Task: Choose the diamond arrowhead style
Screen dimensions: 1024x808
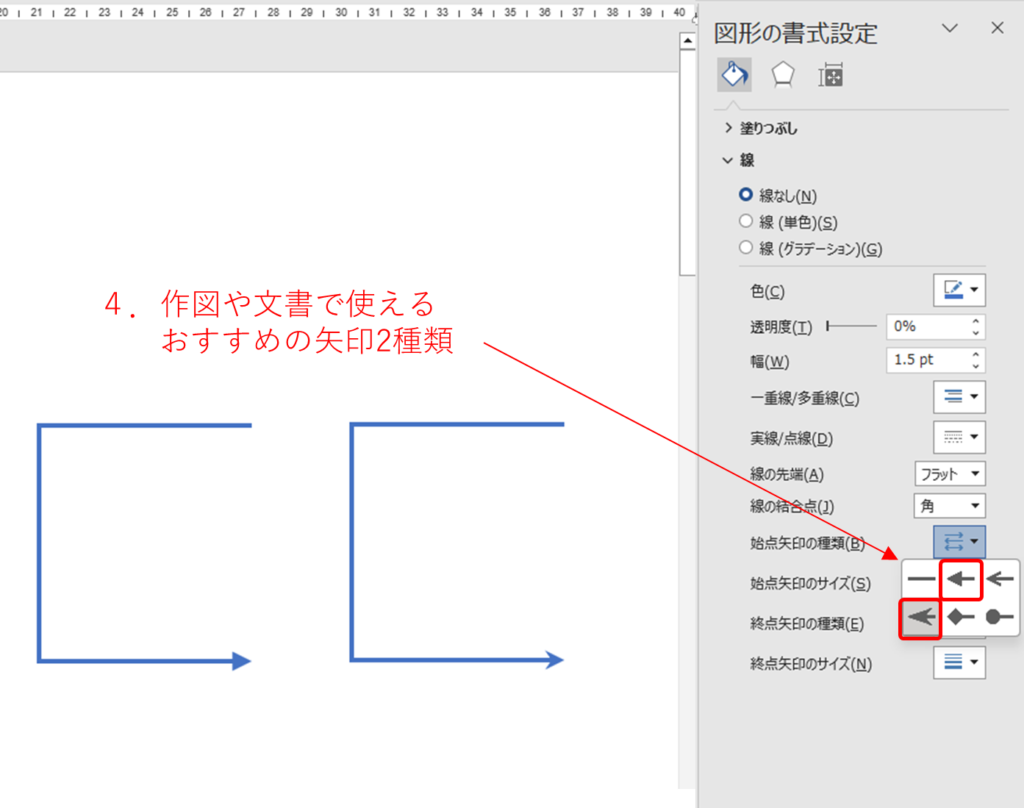Action: point(960,617)
